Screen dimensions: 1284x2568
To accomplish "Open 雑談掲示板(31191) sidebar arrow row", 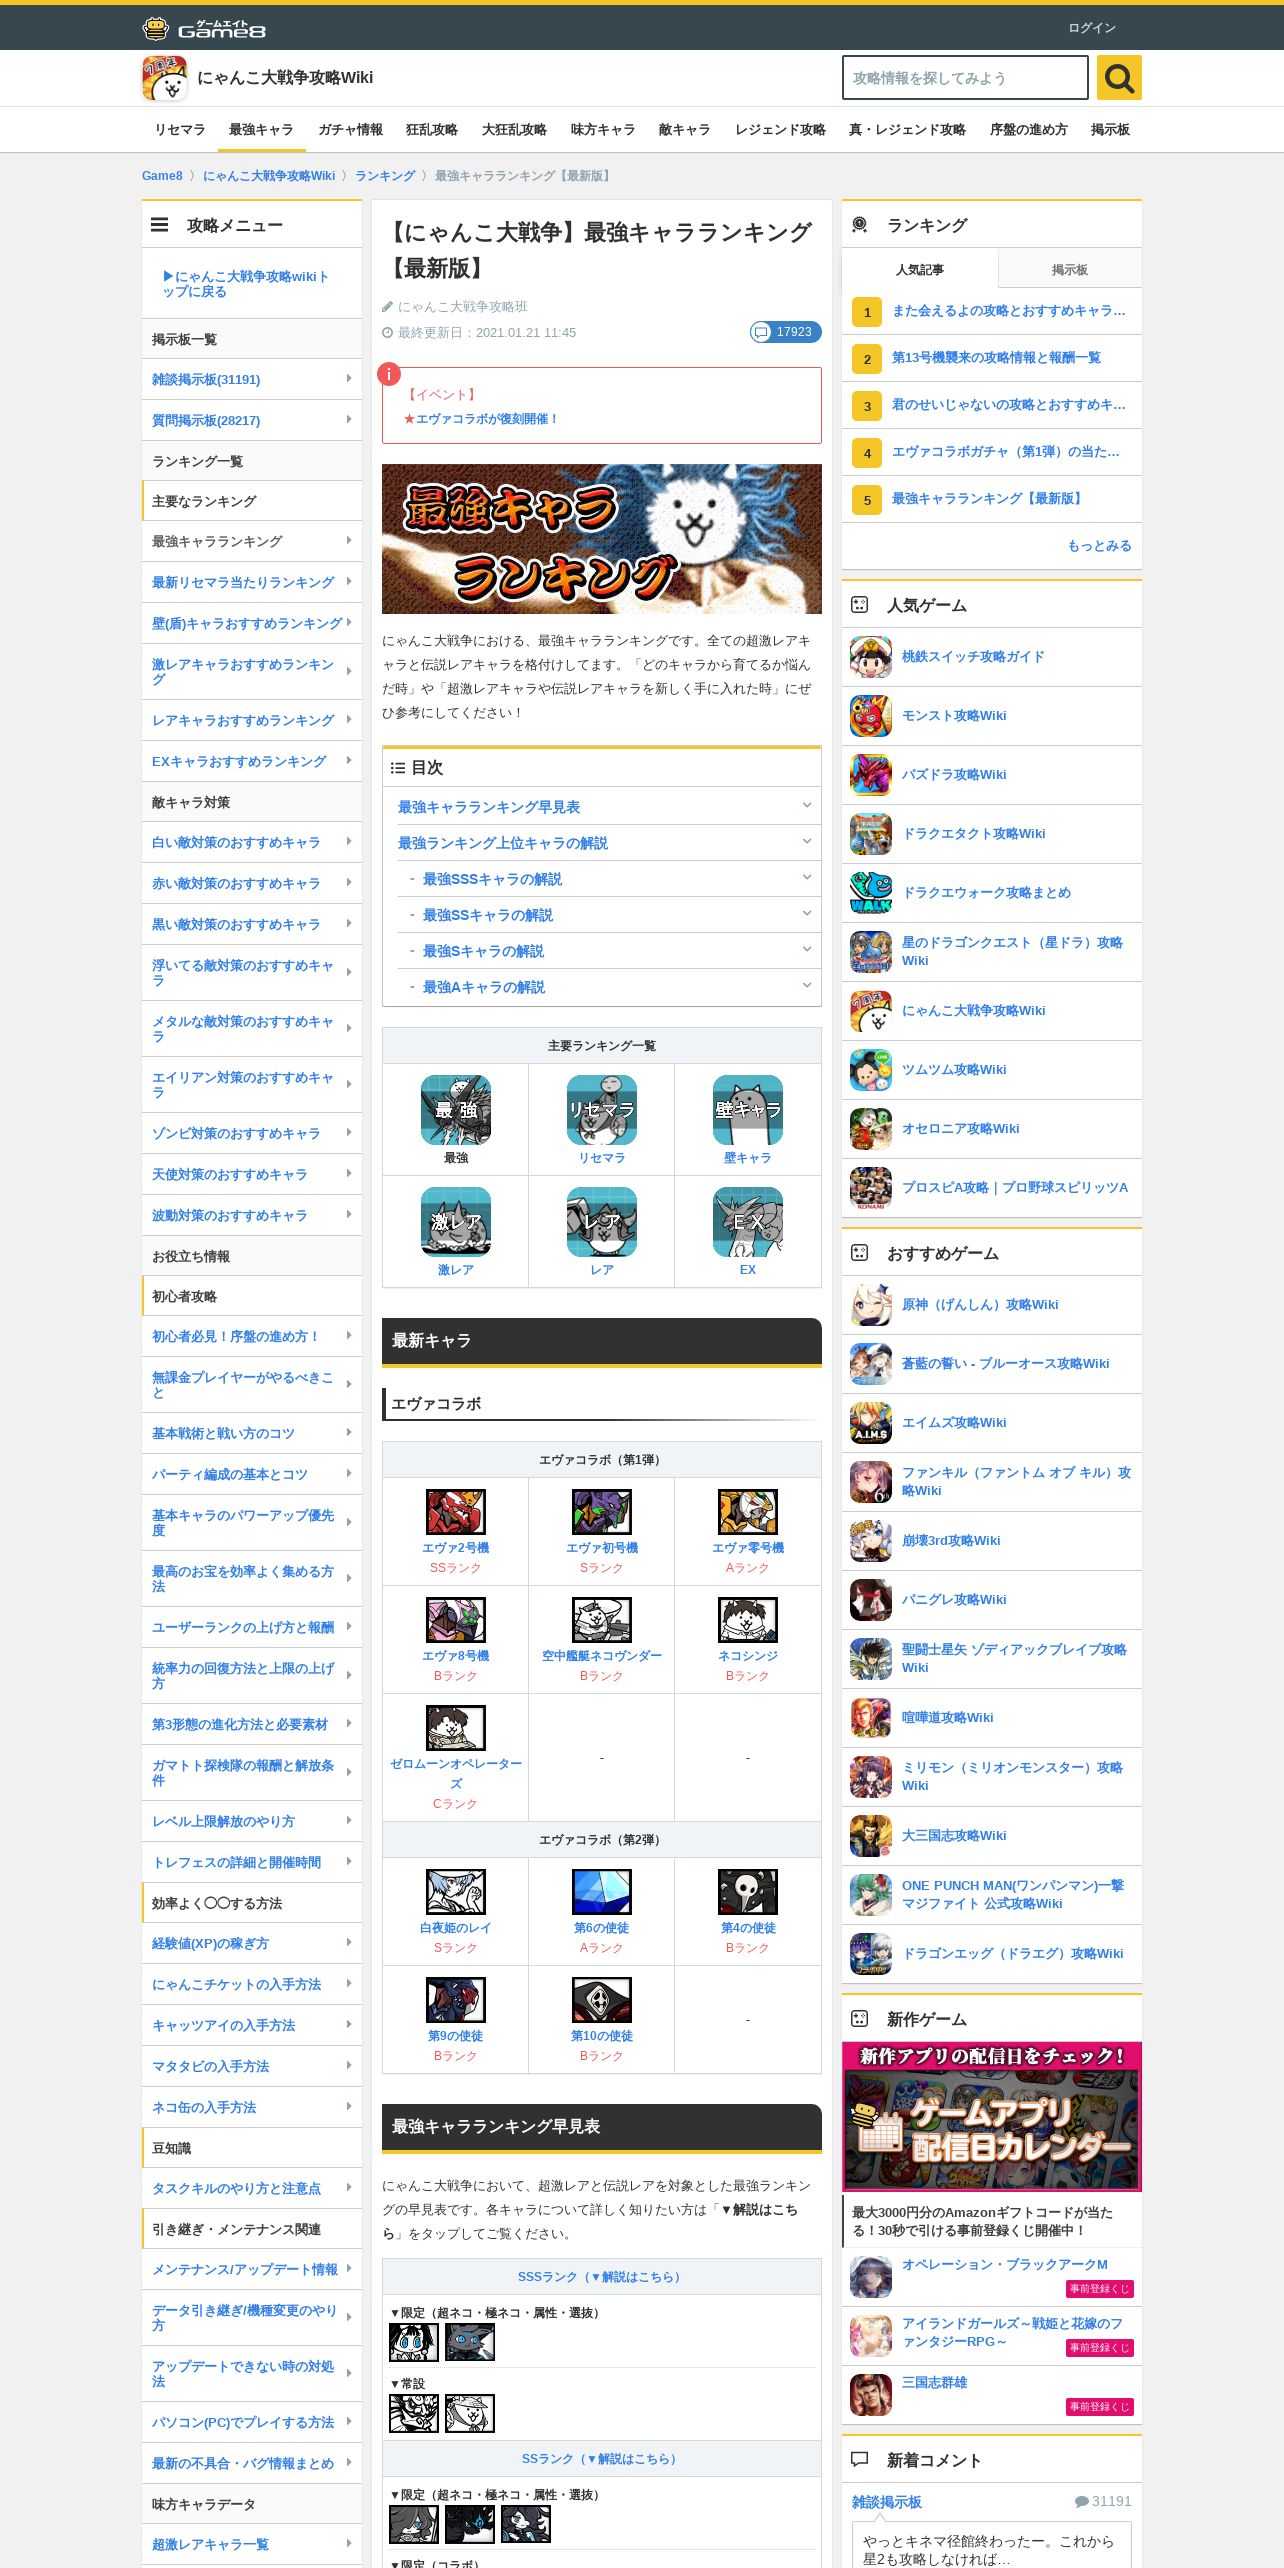I will [252, 380].
